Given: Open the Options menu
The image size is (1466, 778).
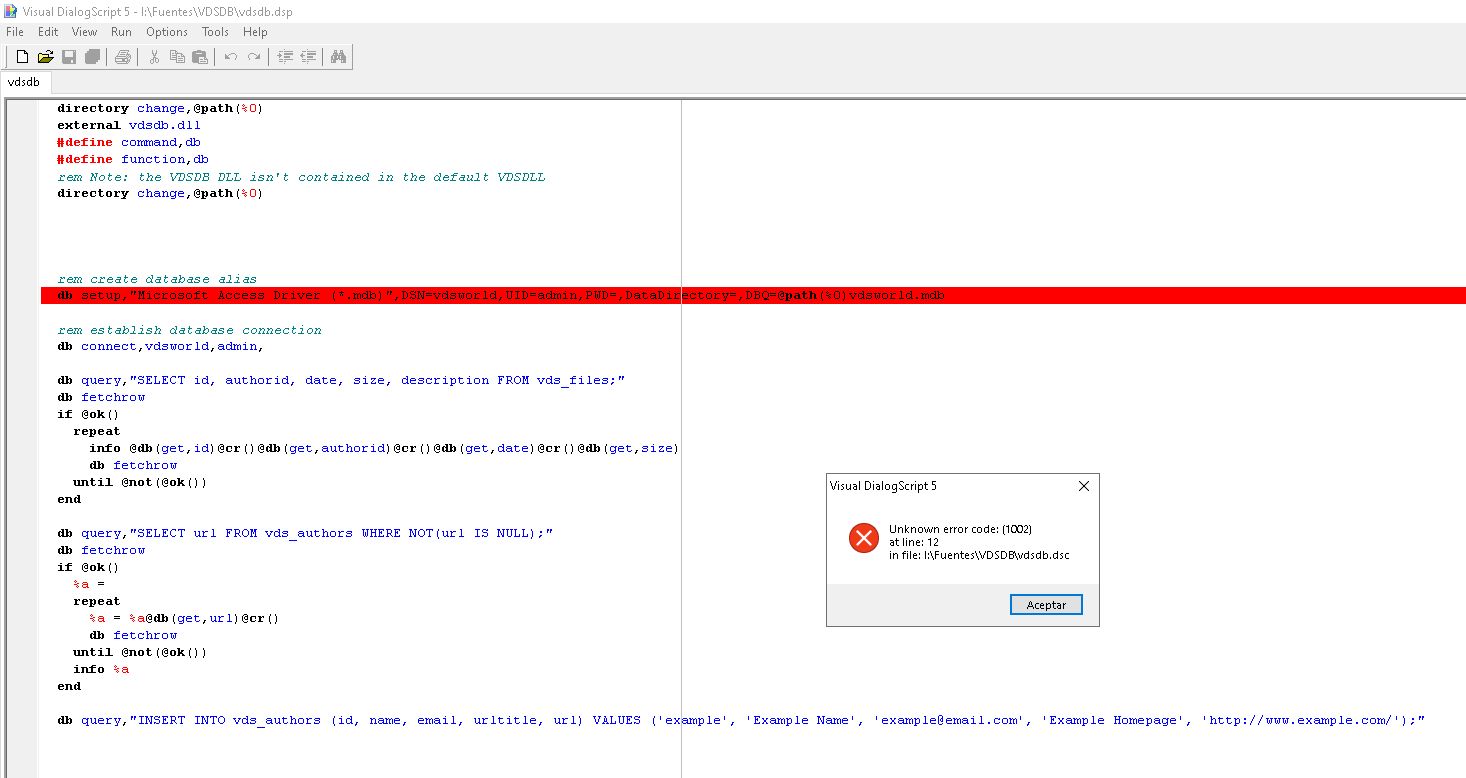Looking at the screenshot, I should click(167, 32).
